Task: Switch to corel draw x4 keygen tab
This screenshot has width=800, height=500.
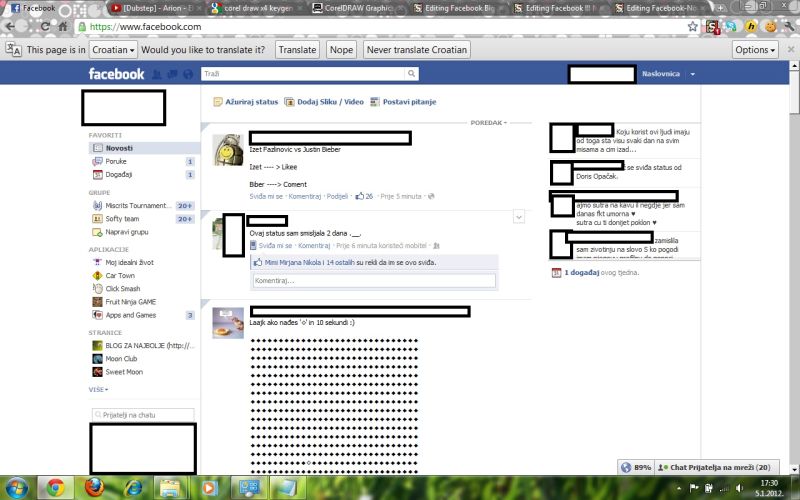Action: click(x=256, y=8)
